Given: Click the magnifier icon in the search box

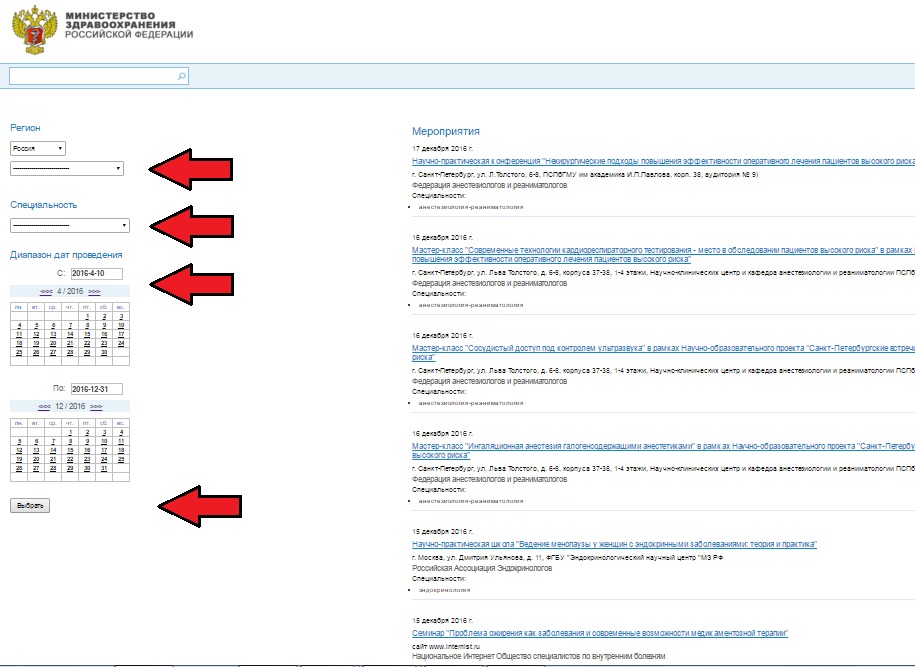Looking at the screenshot, I should click(x=181, y=76).
